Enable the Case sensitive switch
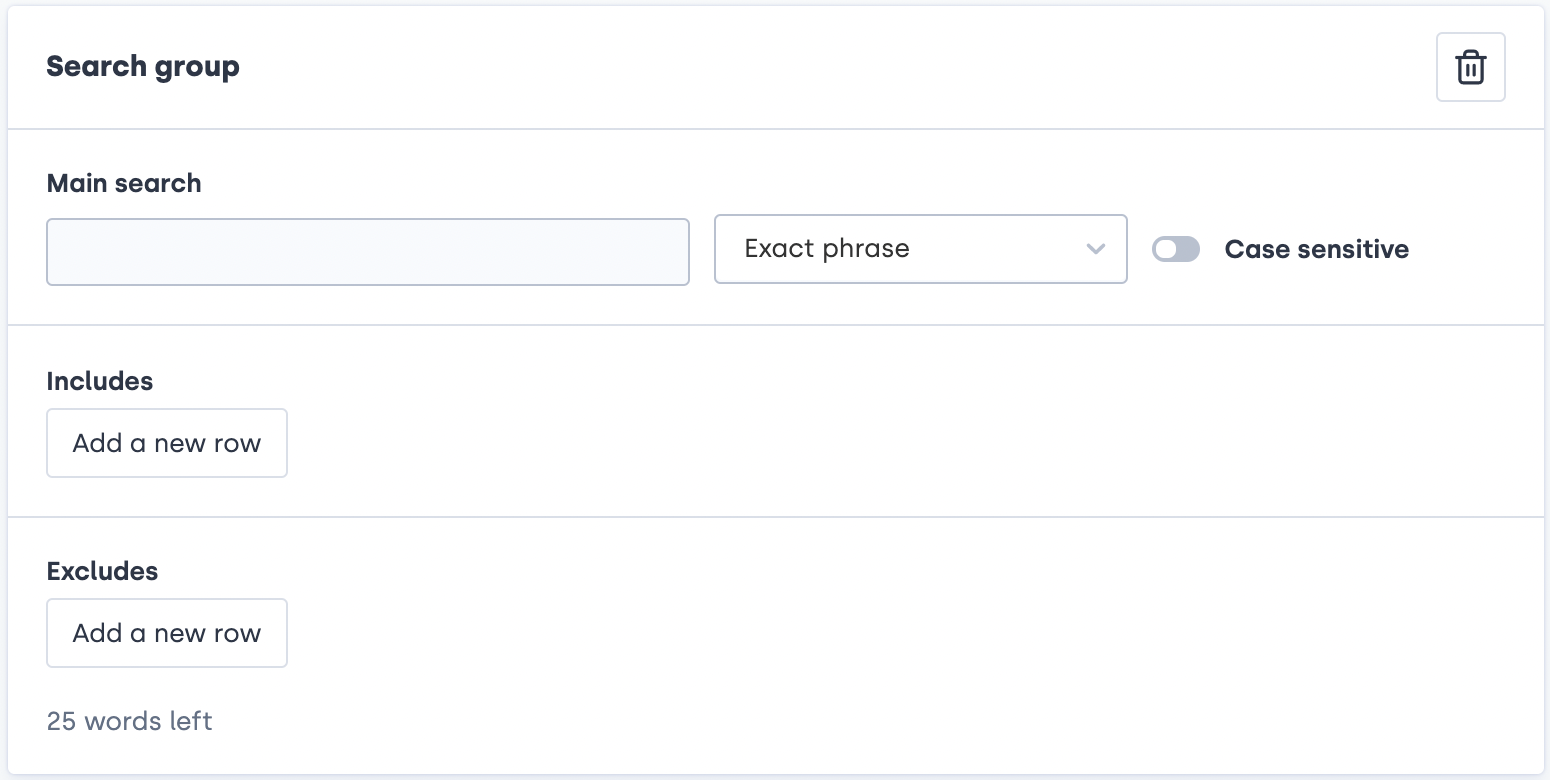The width and height of the screenshot is (1550, 780). pos(1175,249)
